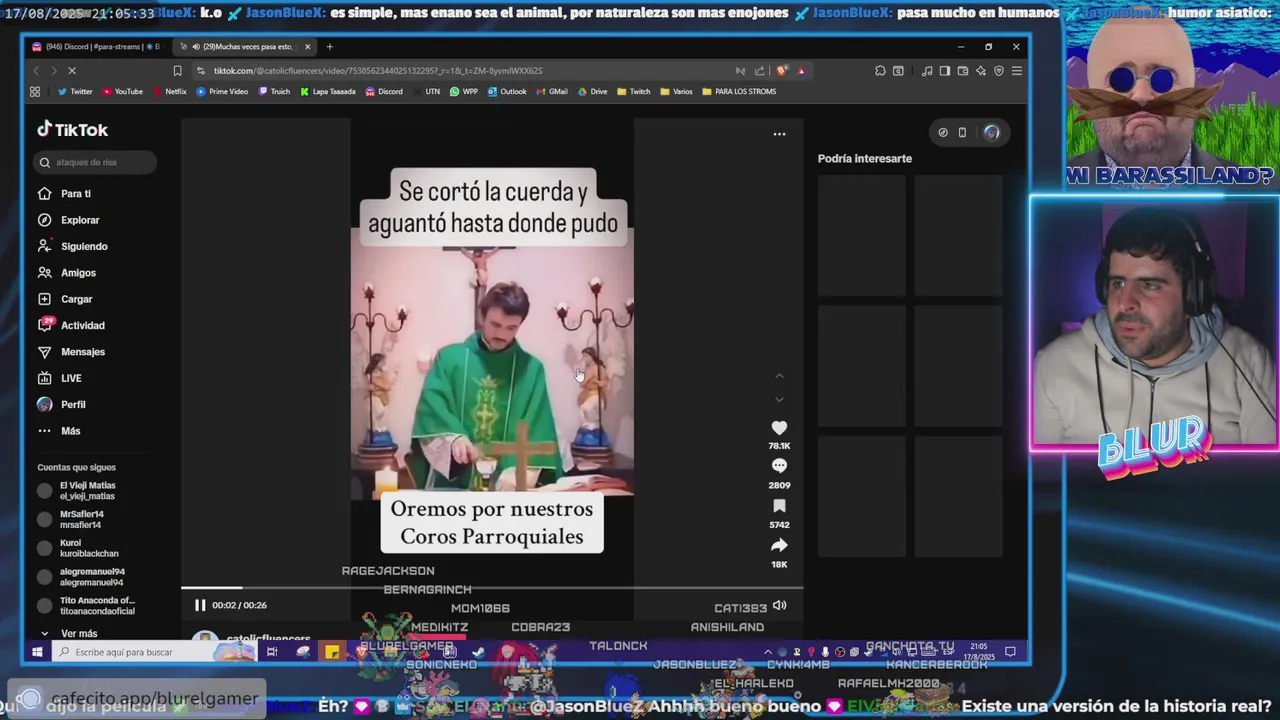Screen dimensions: 1280x720
Task: Open the UTN bookmark
Action: [427, 92]
